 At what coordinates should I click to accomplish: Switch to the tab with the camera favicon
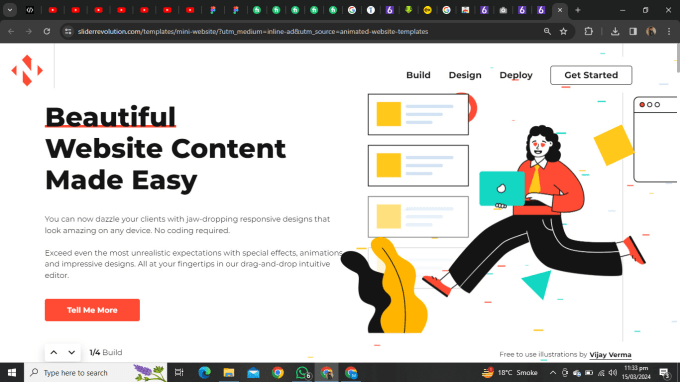point(503,10)
